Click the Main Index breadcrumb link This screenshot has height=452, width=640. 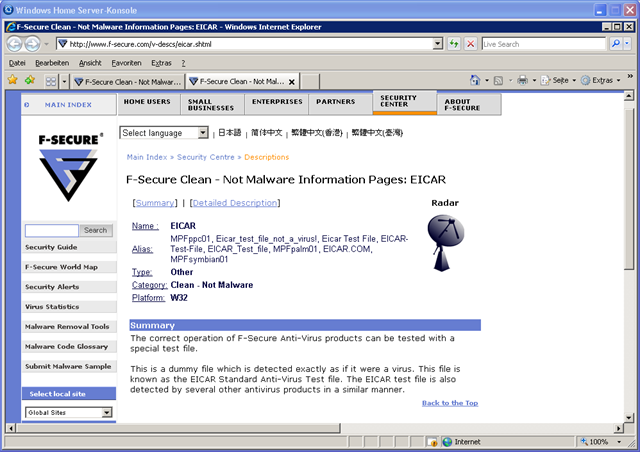(x=147, y=157)
